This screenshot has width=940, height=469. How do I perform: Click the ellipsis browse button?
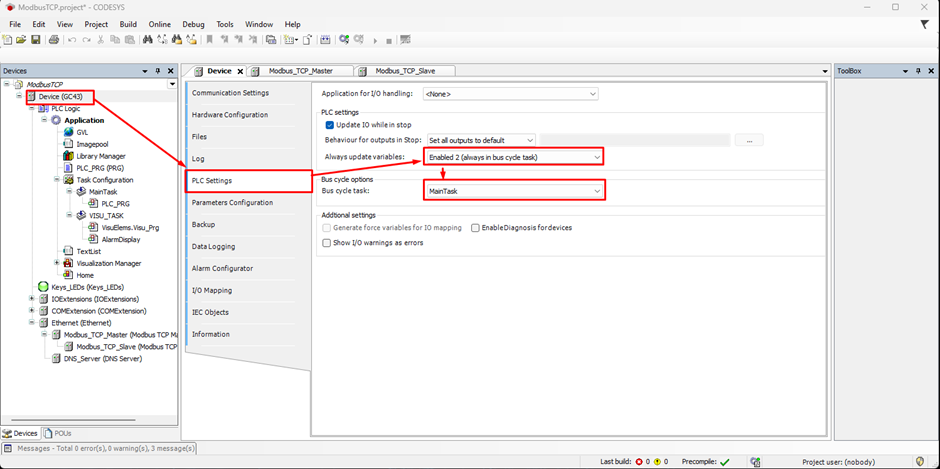(x=749, y=140)
